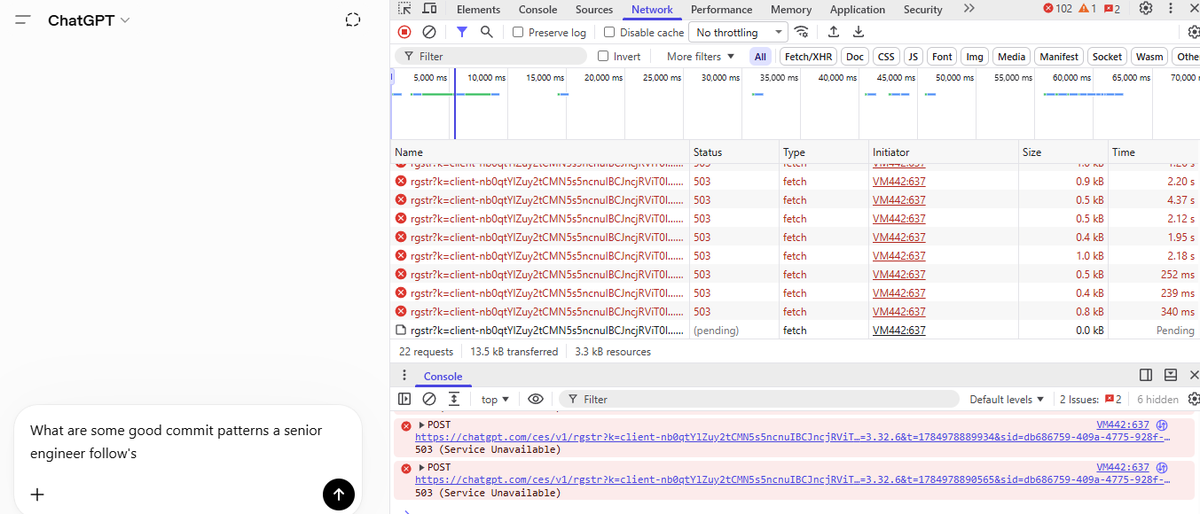The image size is (1200, 514).
Task: Activate the inspect element selector icon
Action: point(405,9)
